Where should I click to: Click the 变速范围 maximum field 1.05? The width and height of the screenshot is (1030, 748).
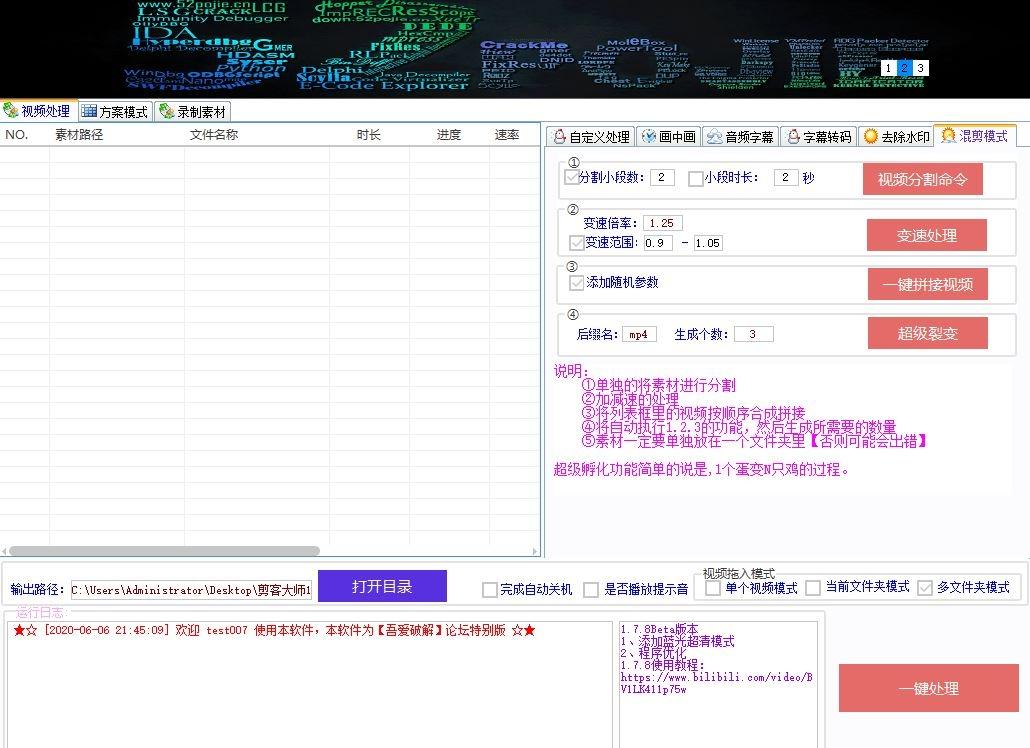click(x=708, y=243)
